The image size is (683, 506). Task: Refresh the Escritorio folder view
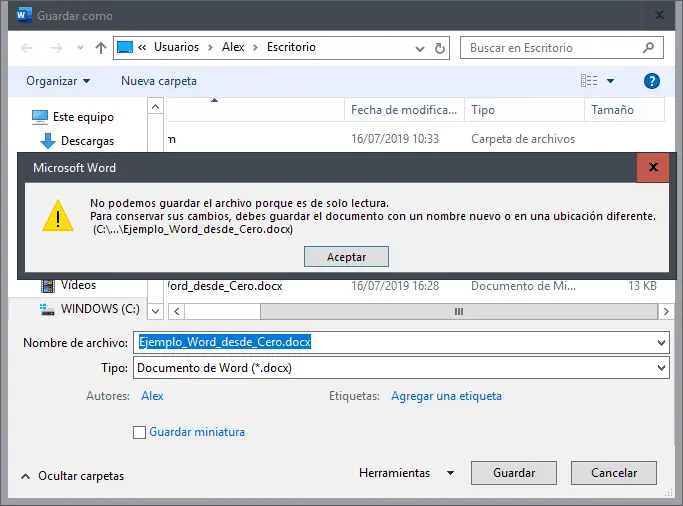pyautogui.click(x=440, y=48)
